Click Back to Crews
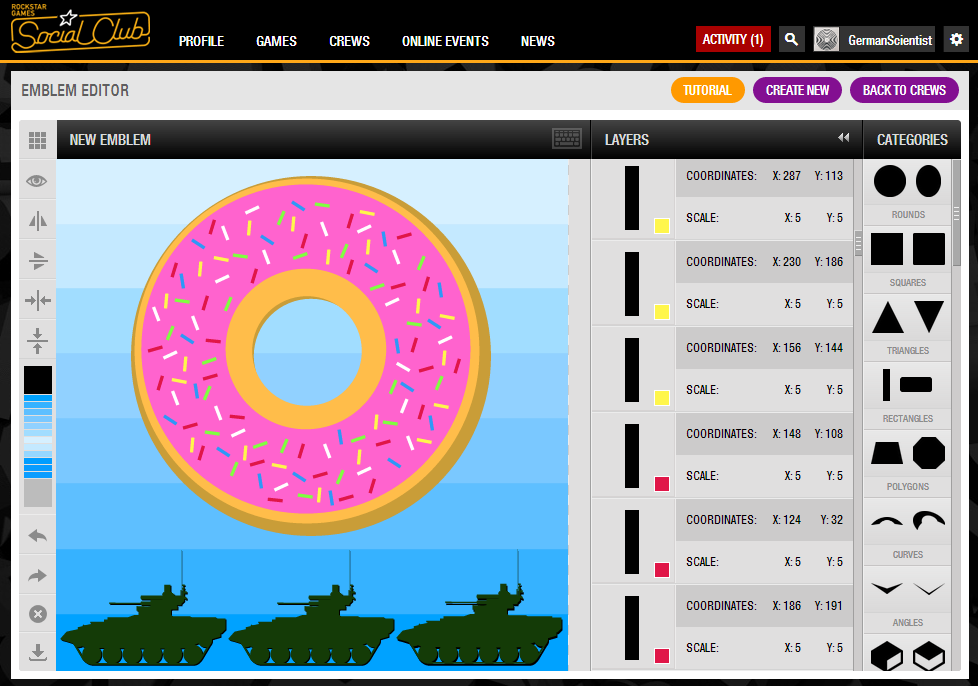Viewport: 978px width, 686px height. tap(904, 90)
